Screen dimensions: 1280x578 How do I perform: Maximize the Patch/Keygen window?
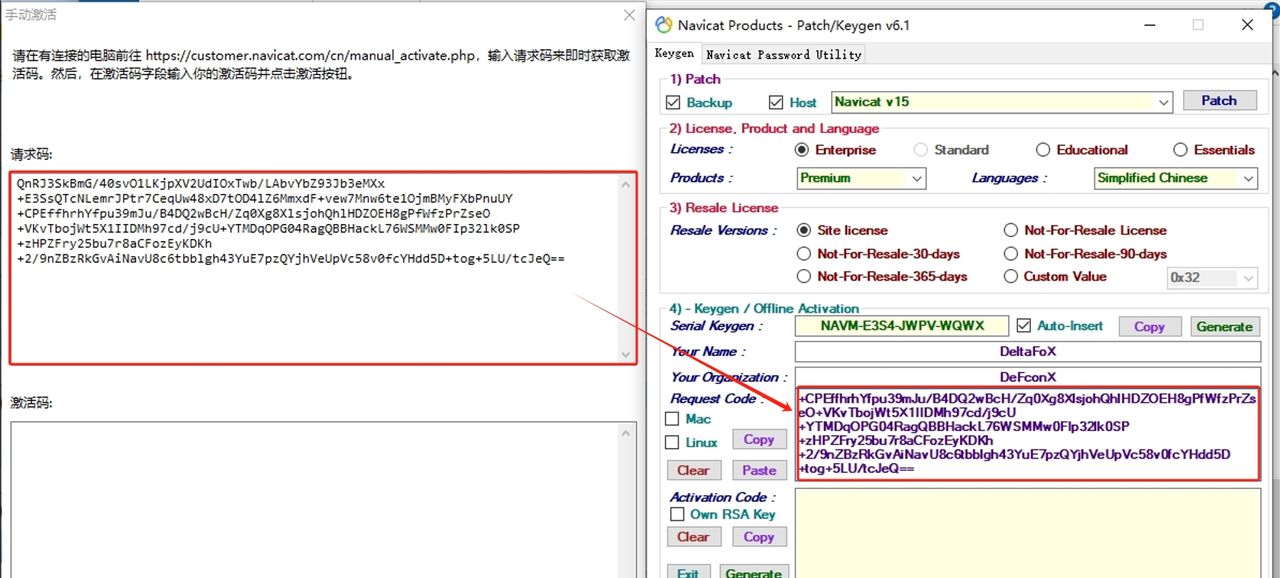click(x=1198, y=25)
